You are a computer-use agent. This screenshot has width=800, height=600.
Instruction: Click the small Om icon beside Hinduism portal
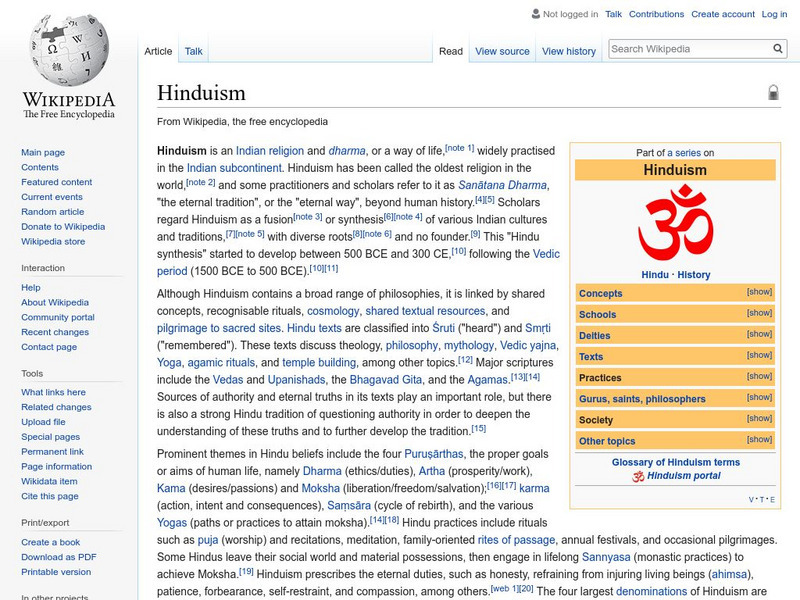638,477
